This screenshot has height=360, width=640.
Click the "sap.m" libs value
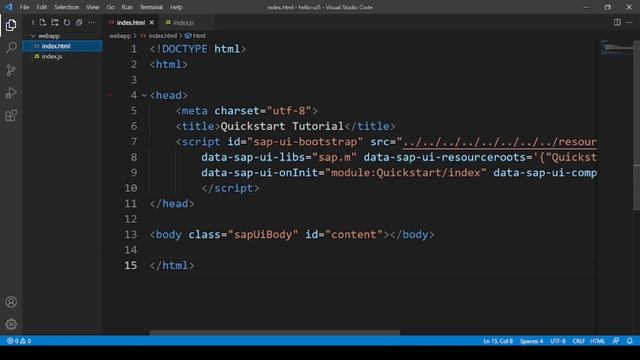pos(334,157)
